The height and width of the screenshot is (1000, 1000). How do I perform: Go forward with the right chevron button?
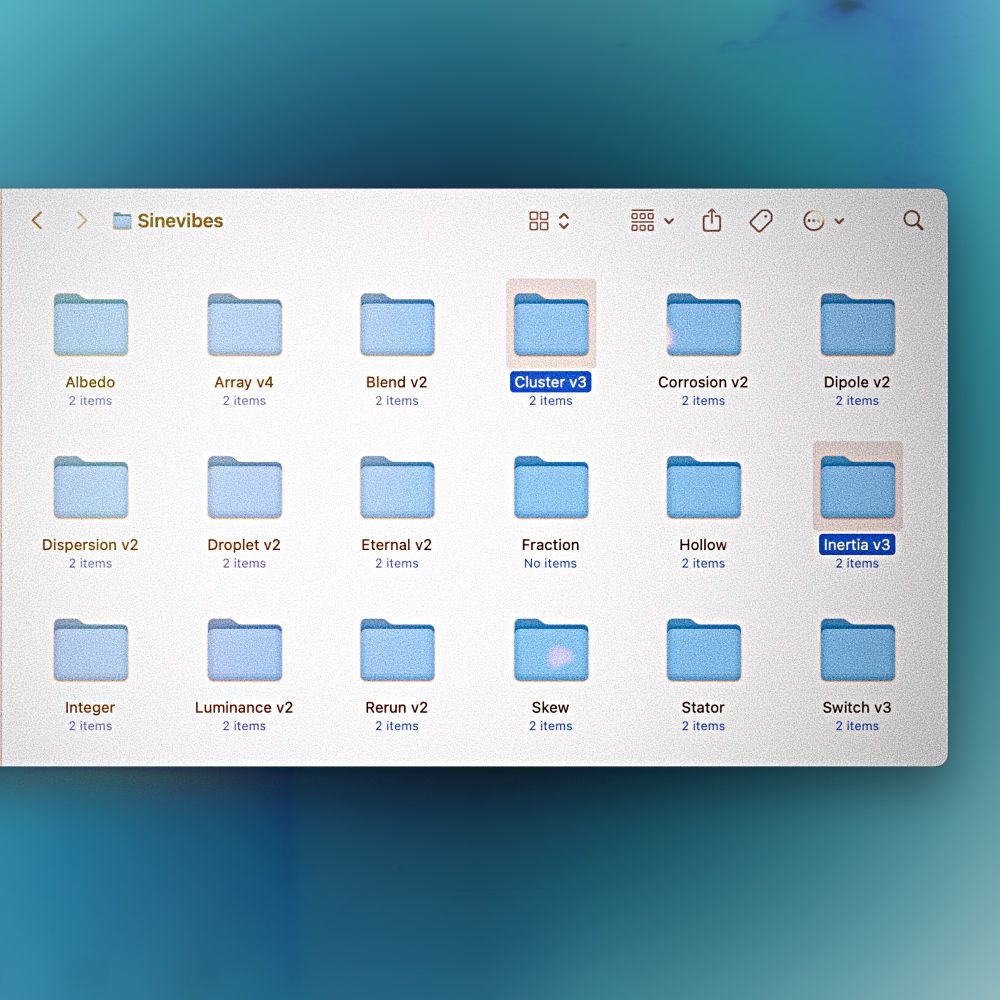82,221
